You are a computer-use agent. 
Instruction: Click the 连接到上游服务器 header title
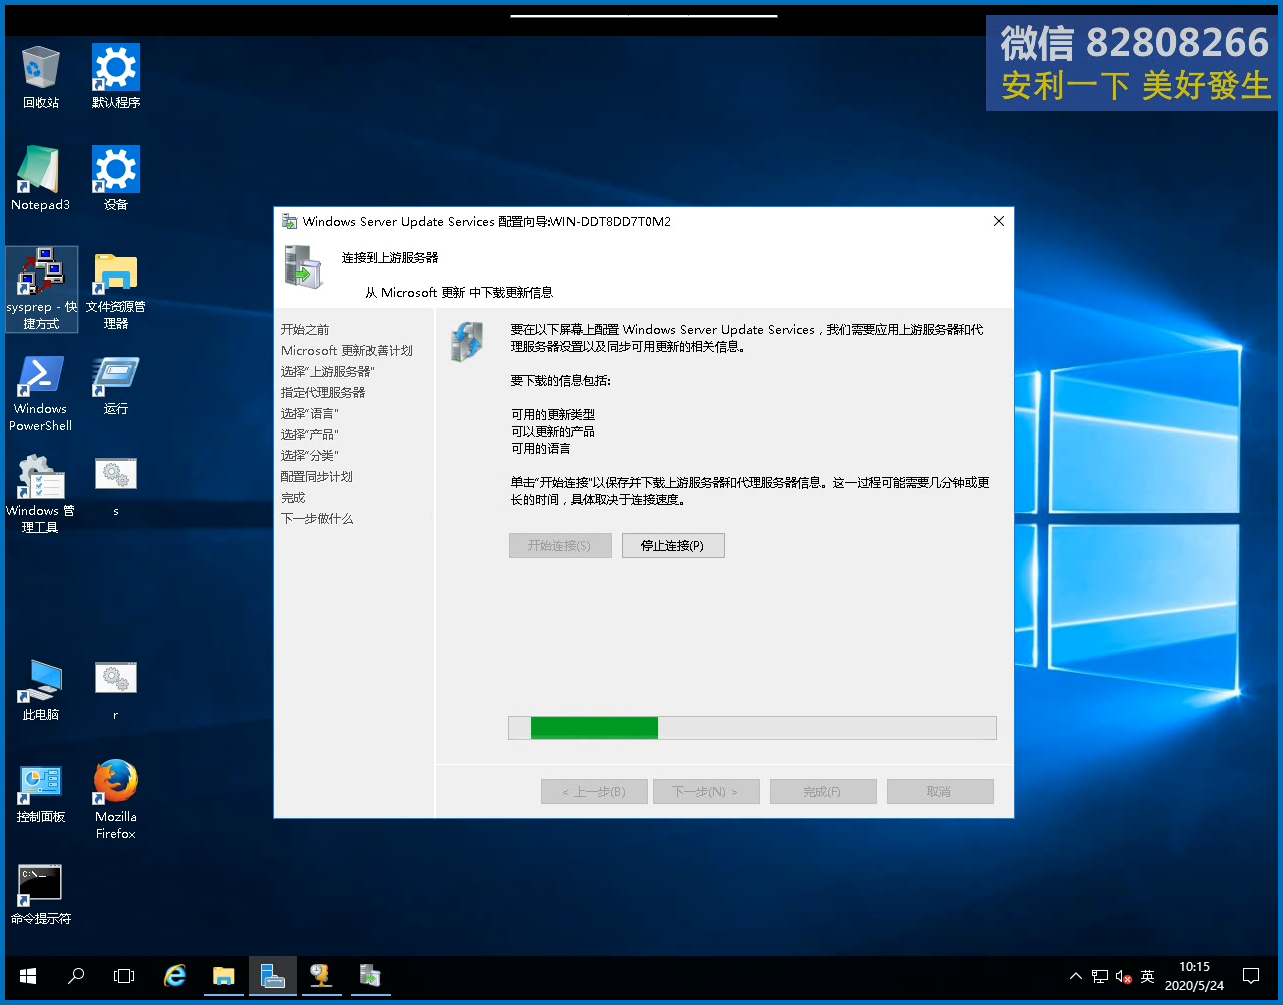(x=390, y=257)
